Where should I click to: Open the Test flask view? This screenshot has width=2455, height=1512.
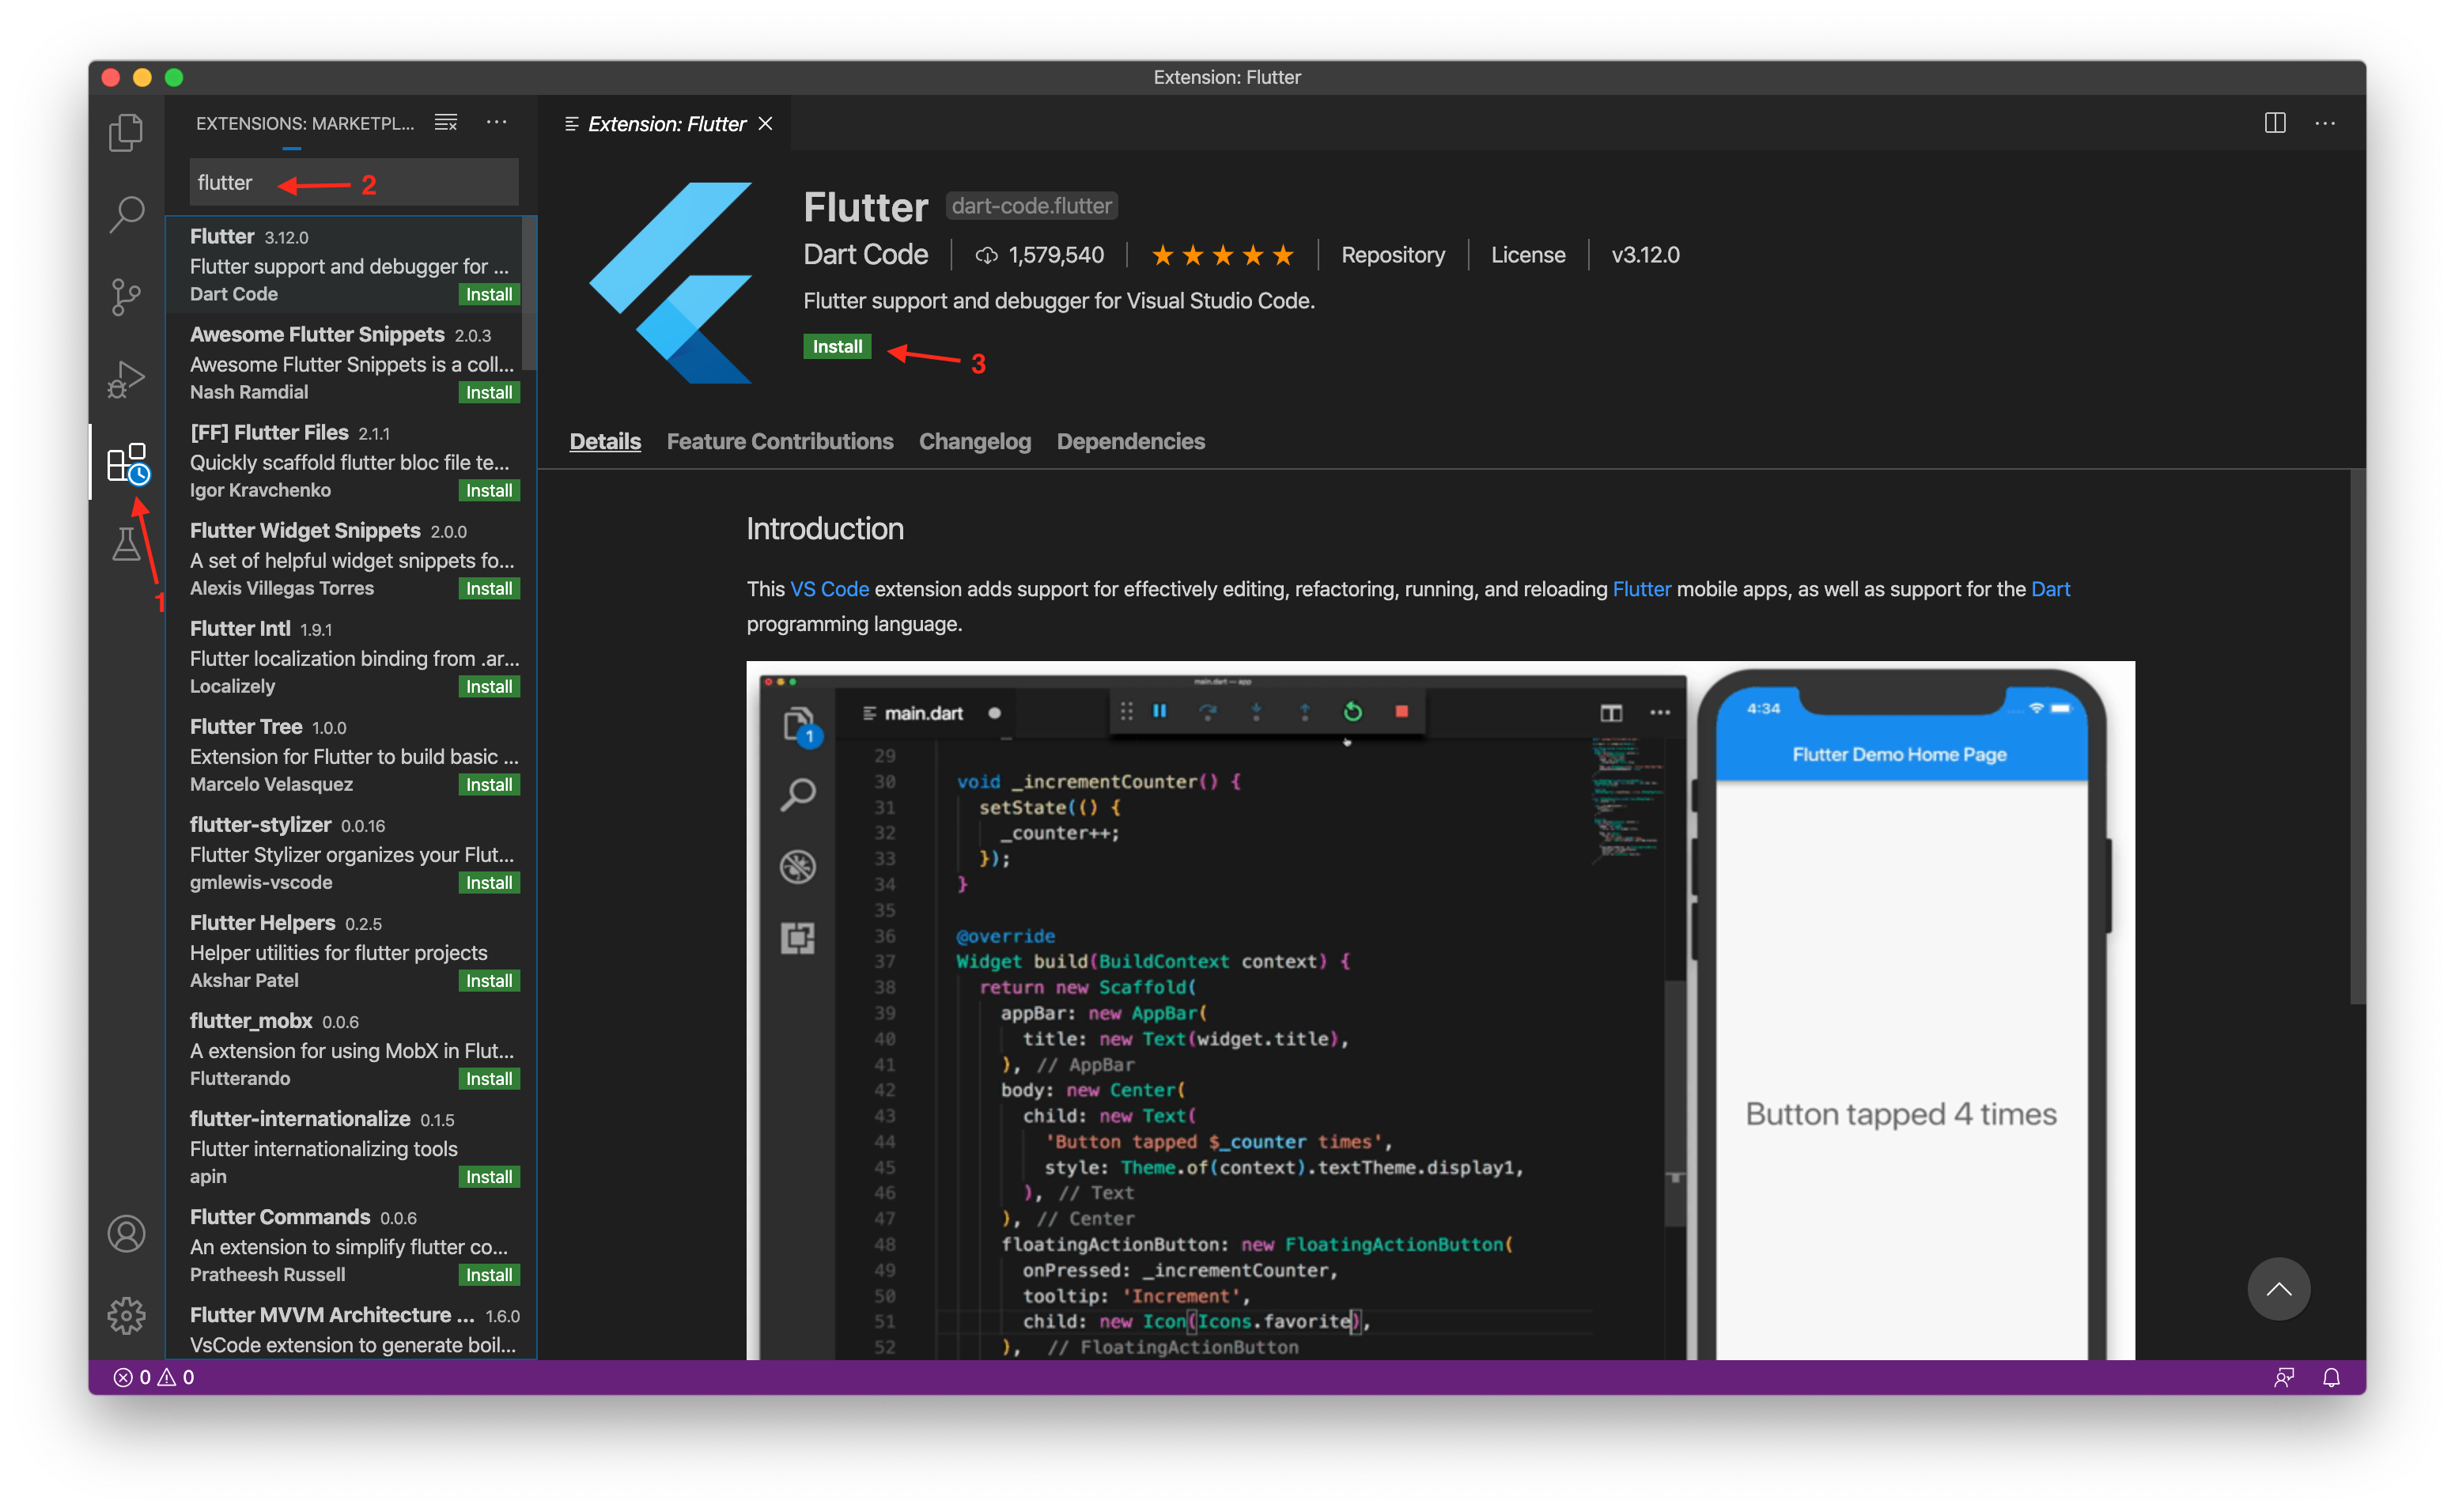coord(126,545)
